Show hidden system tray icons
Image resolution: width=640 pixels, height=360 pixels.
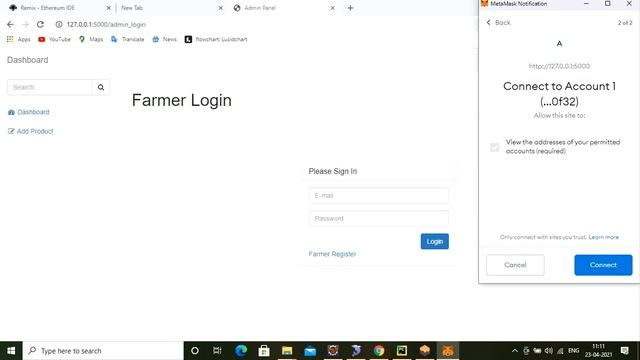pos(515,351)
